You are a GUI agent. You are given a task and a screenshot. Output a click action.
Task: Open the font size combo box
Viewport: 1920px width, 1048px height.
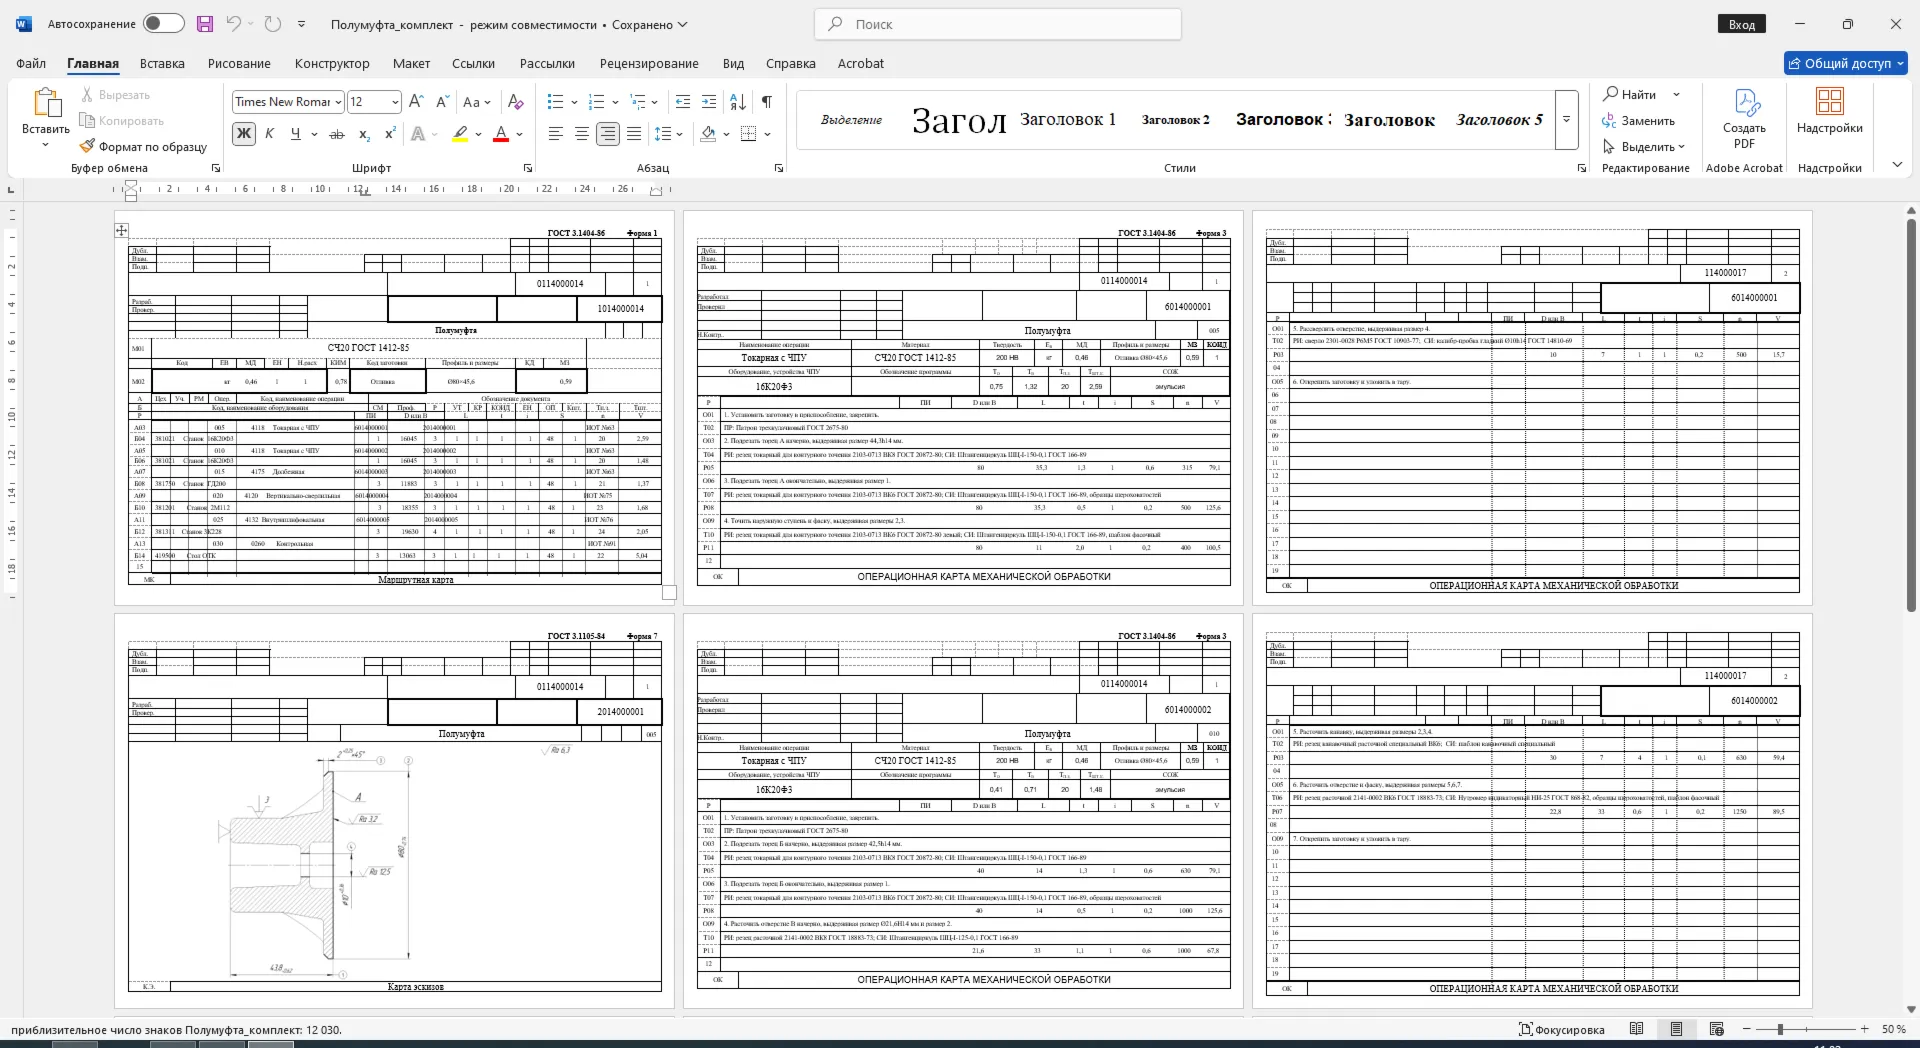374,102
